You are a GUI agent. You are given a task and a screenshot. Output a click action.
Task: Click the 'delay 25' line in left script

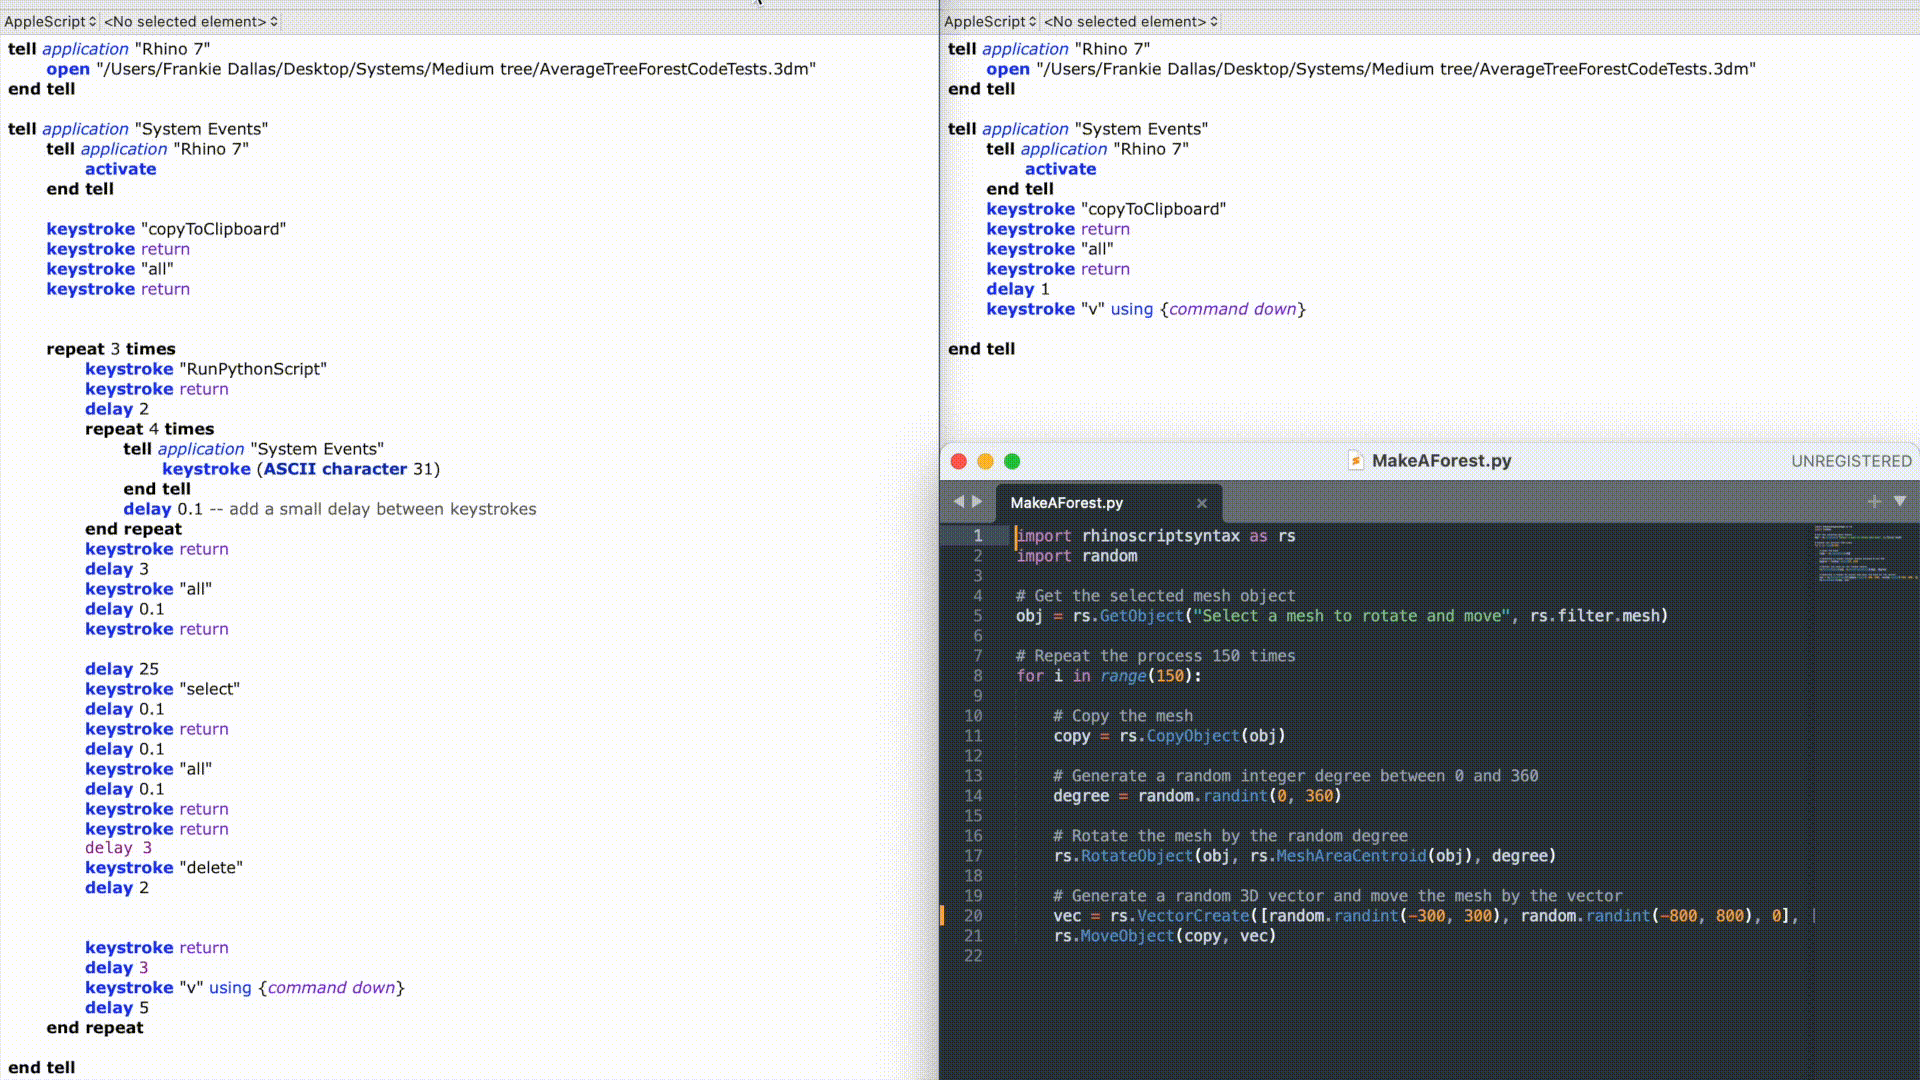pyautogui.click(x=122, y=669)
